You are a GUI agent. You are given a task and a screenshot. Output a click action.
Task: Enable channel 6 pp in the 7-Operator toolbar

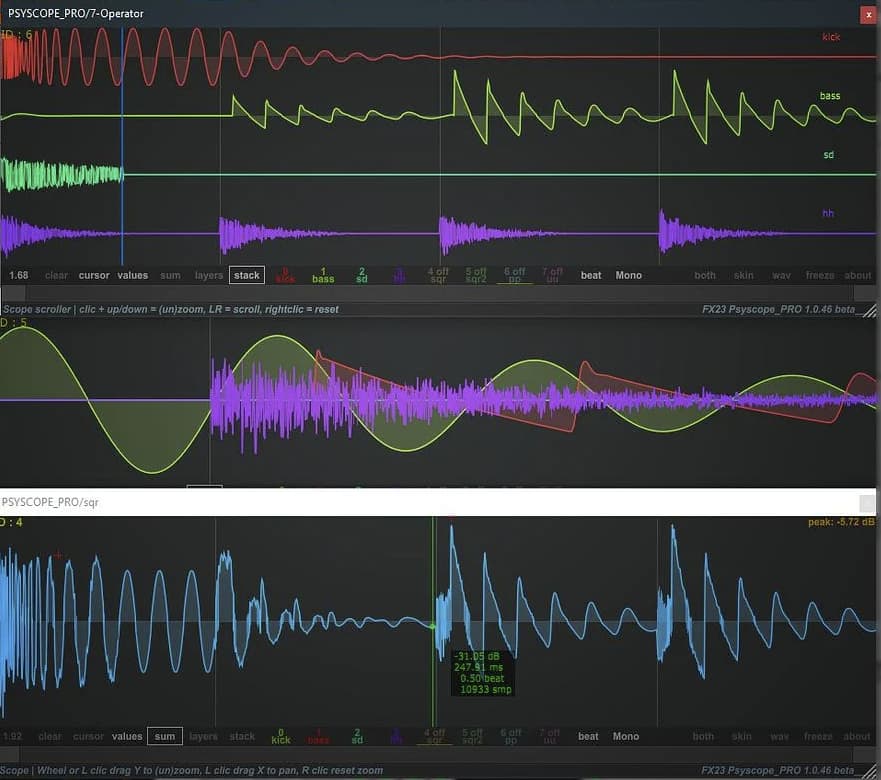(514, 275)
